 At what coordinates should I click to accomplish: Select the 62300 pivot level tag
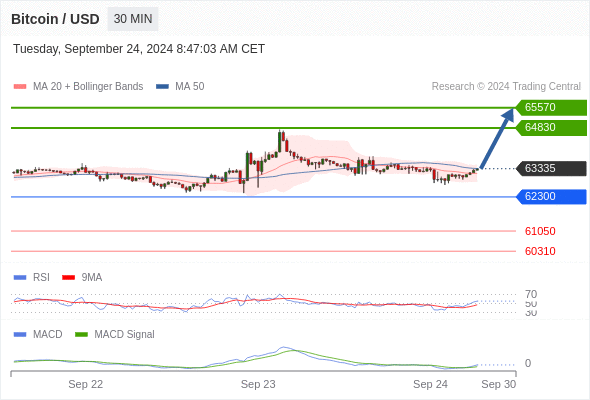pos(551,196)
